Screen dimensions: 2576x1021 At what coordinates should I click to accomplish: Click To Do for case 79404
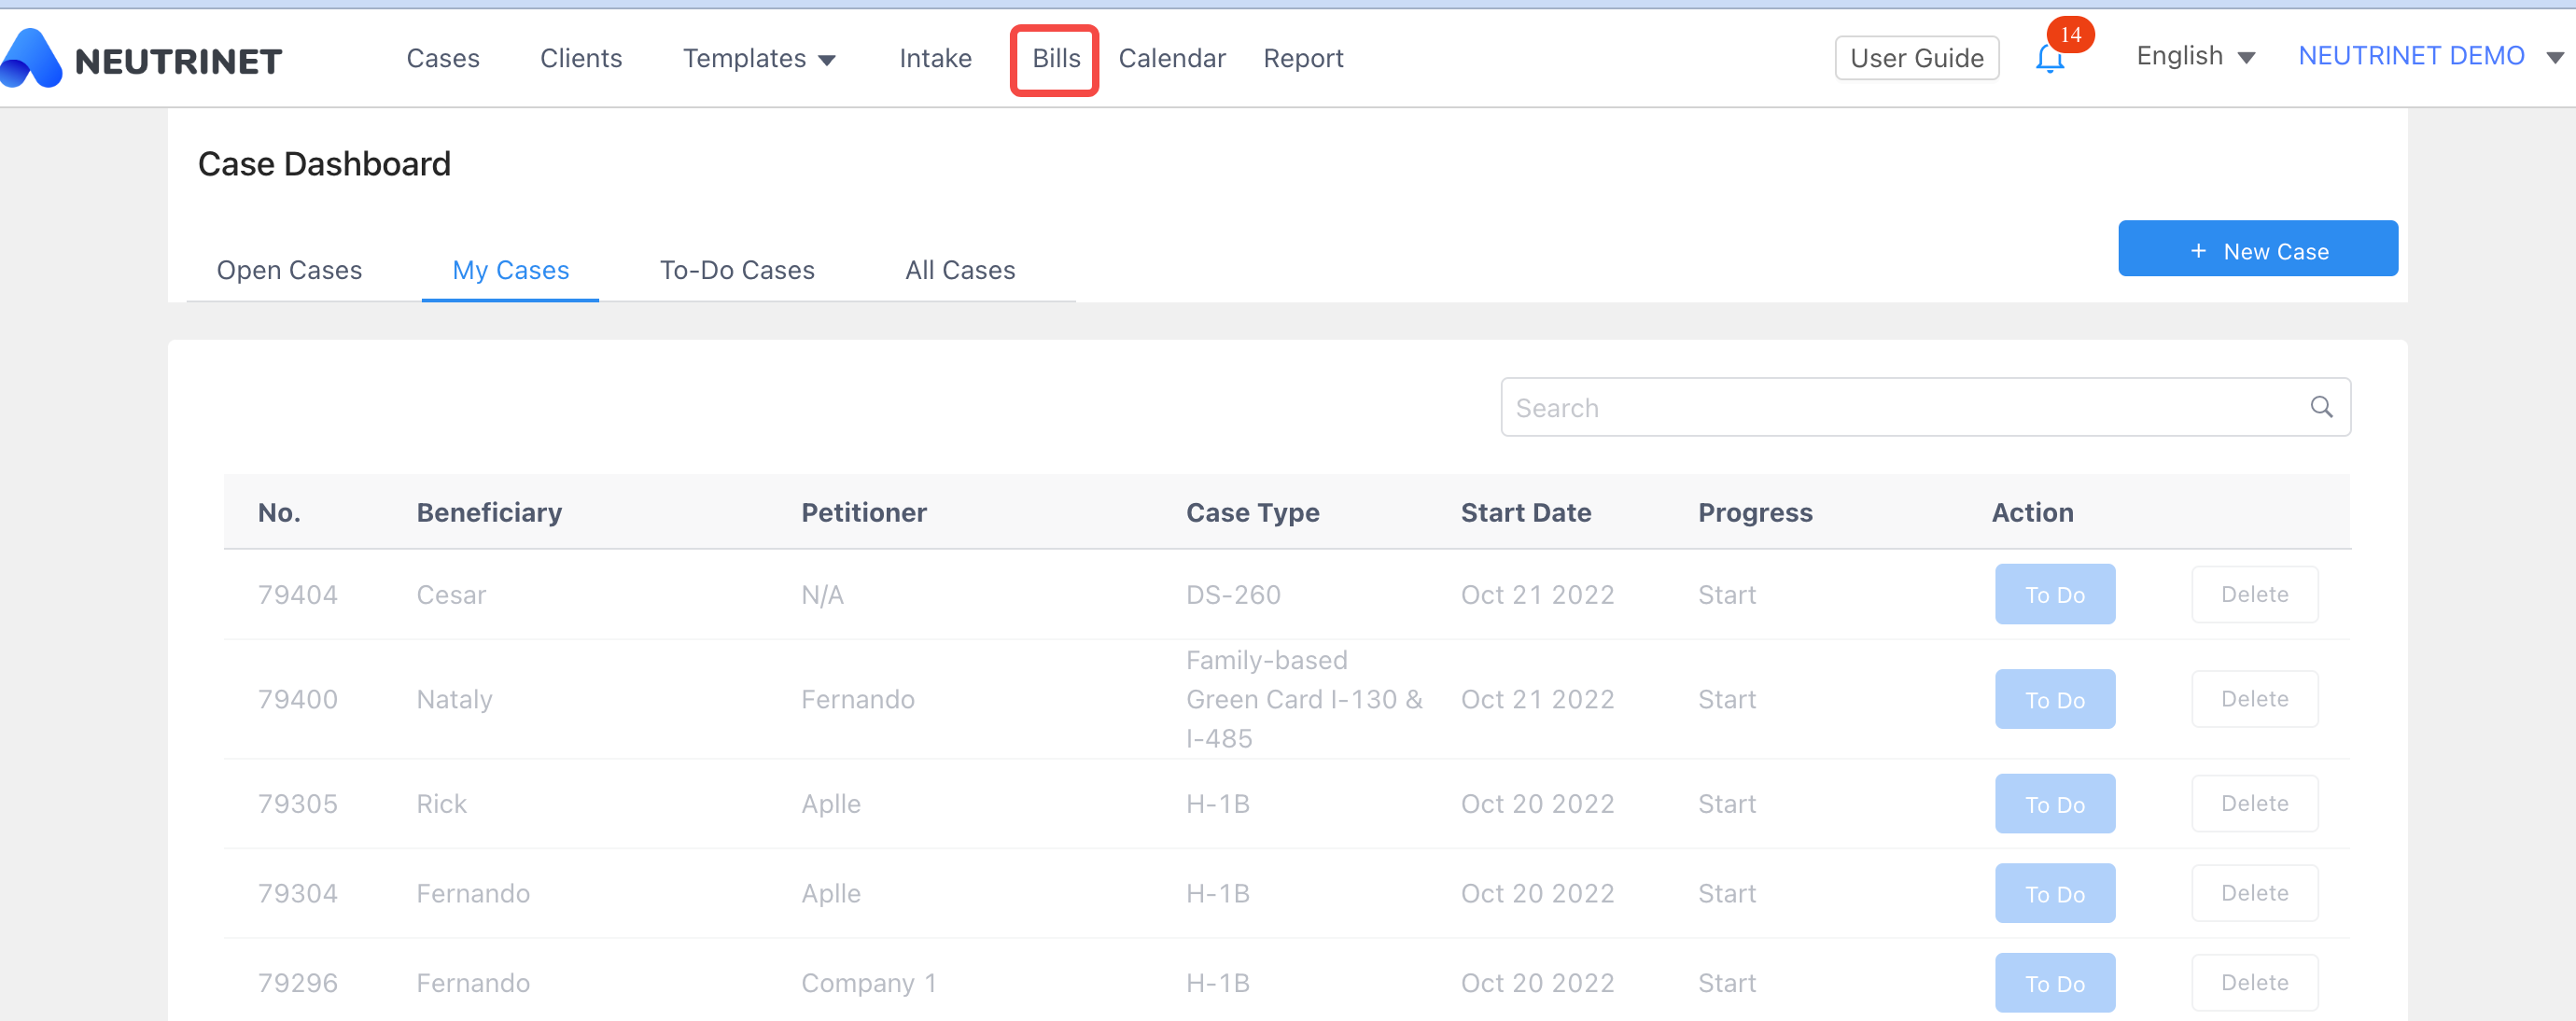pos(2054,594)
